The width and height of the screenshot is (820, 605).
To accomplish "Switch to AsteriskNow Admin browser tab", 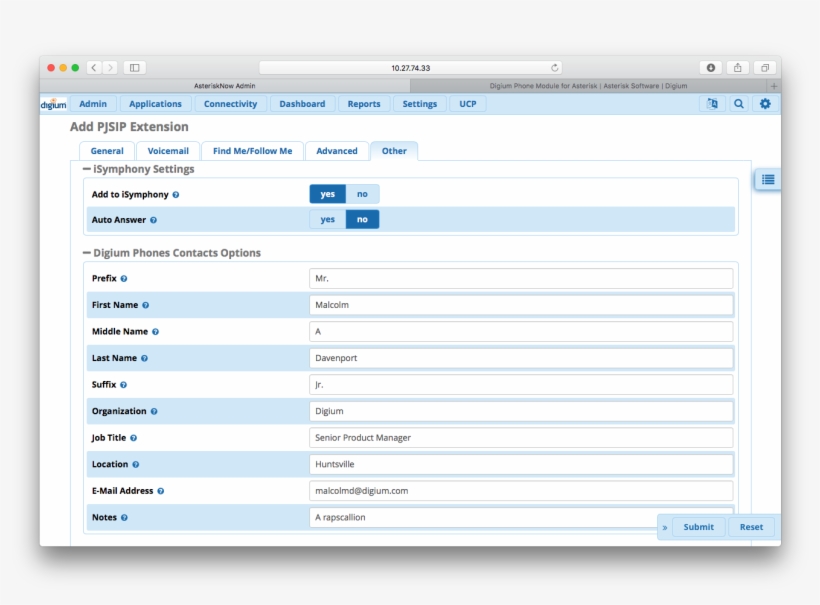I will 225,86.
